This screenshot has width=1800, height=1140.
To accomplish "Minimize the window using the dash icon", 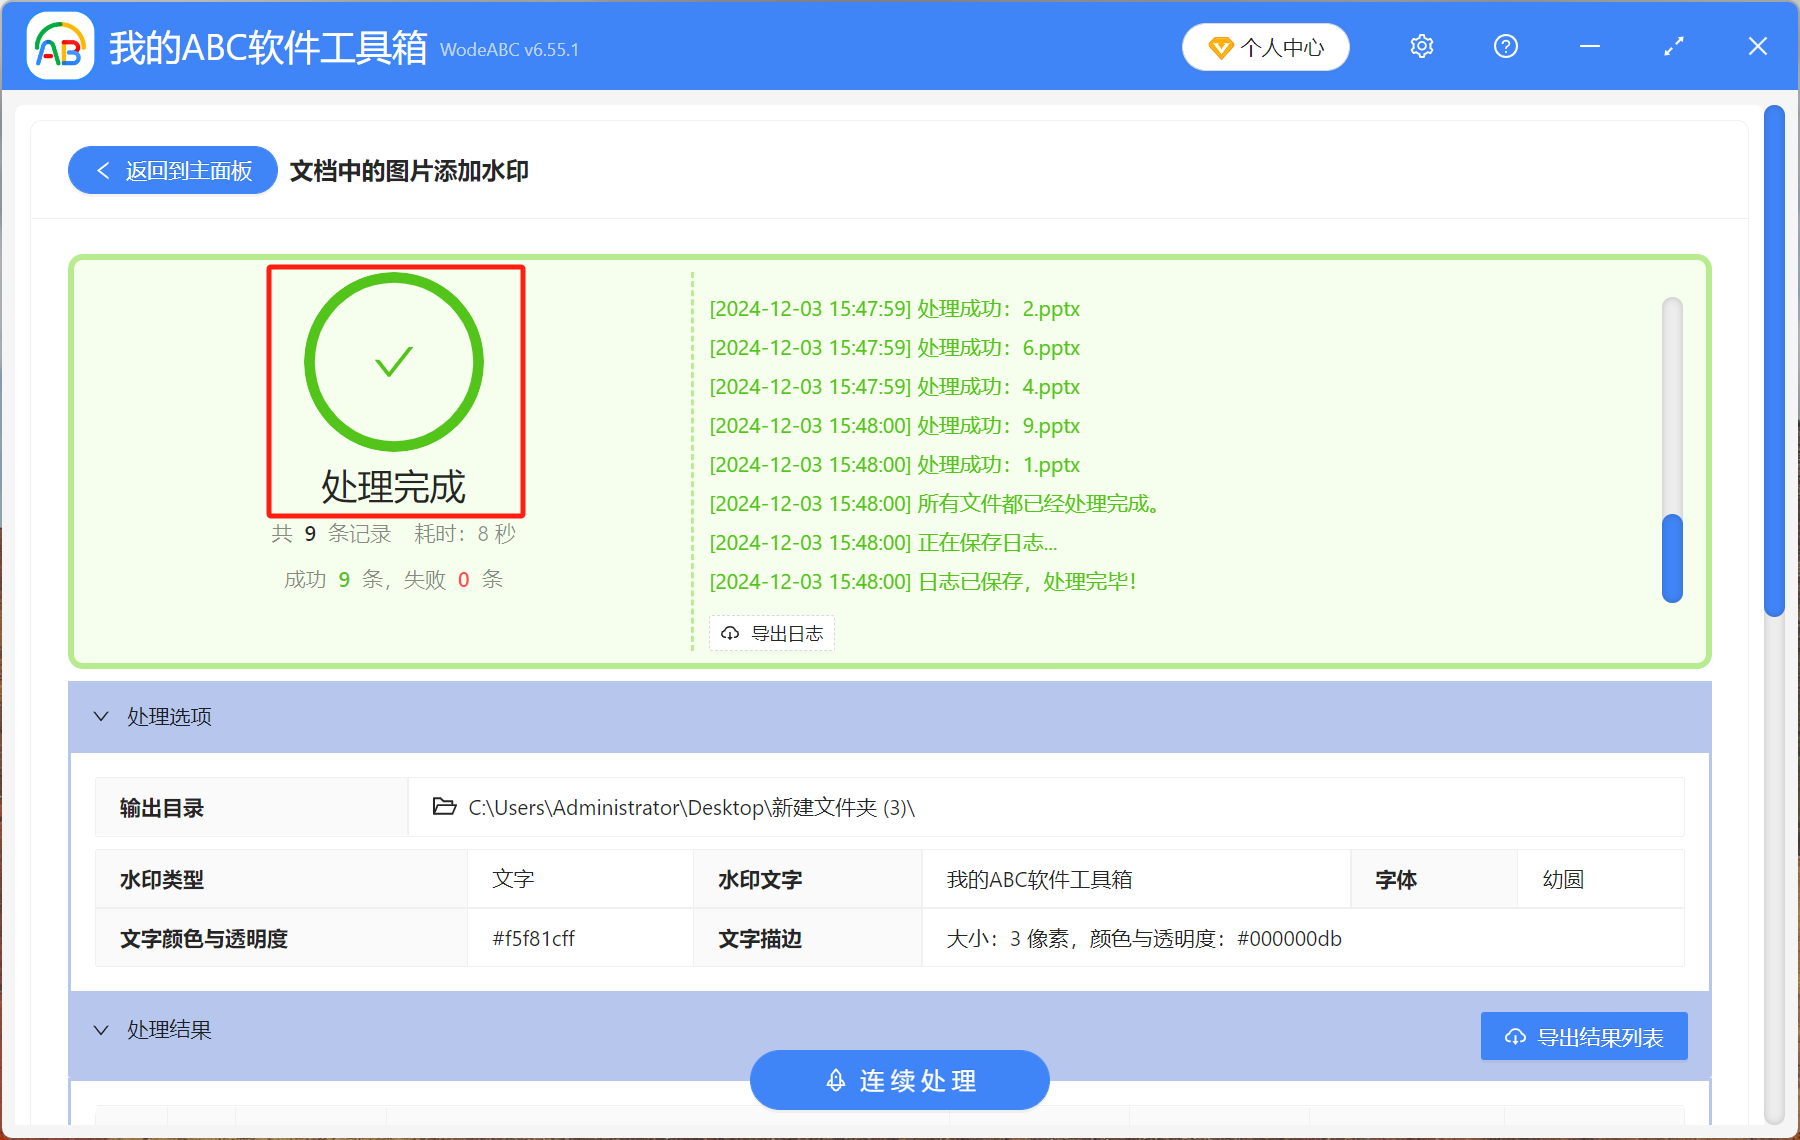I will coord(1589,46).
